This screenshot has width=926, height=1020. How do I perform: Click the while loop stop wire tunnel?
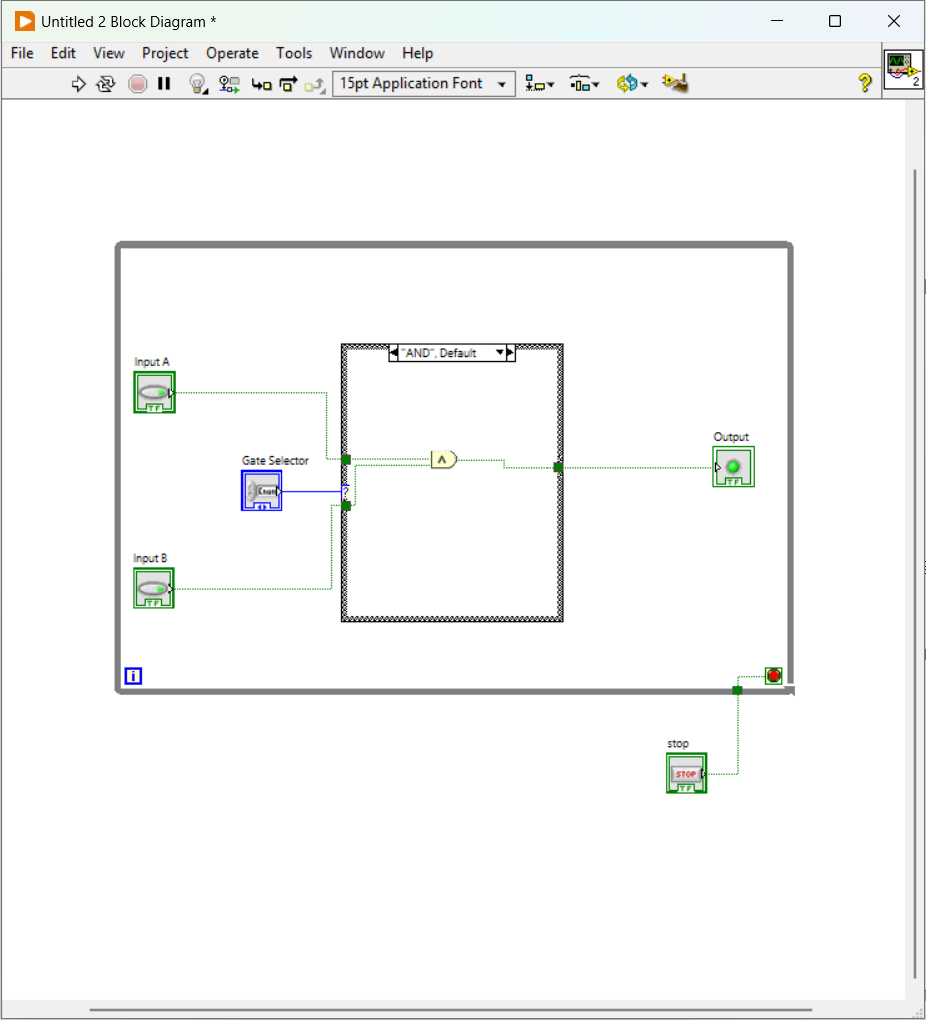[737, 690]
